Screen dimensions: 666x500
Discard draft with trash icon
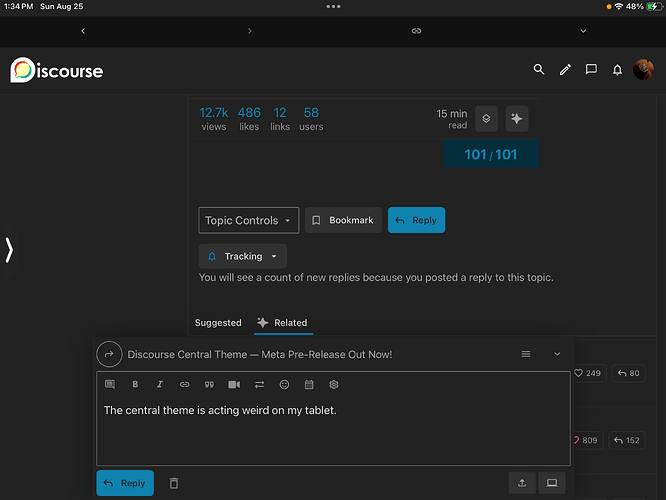click(174, 483)
